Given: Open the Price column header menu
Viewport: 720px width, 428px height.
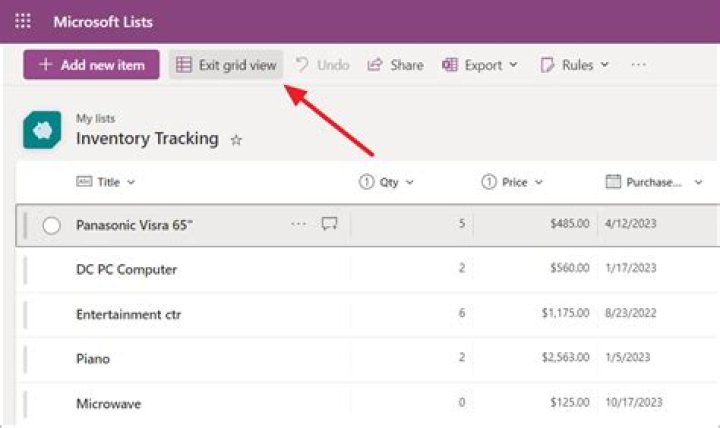Looking at the screenshot, I should pos(512,182).
